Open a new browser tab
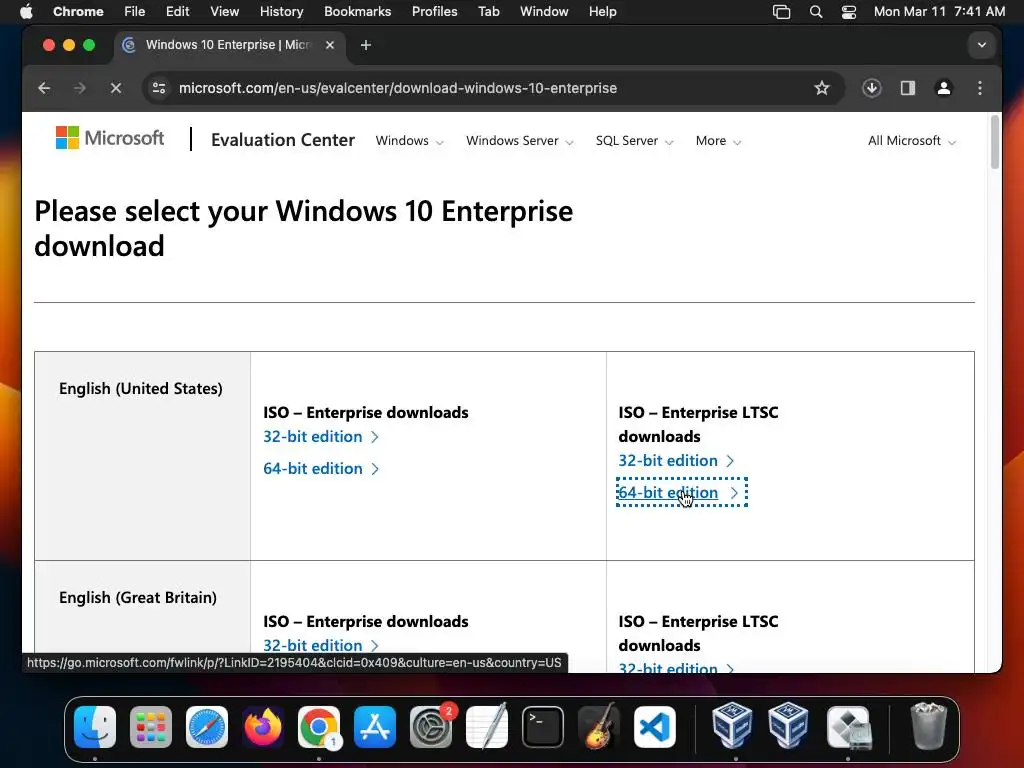1024x768 pixels. coord(366,45)
